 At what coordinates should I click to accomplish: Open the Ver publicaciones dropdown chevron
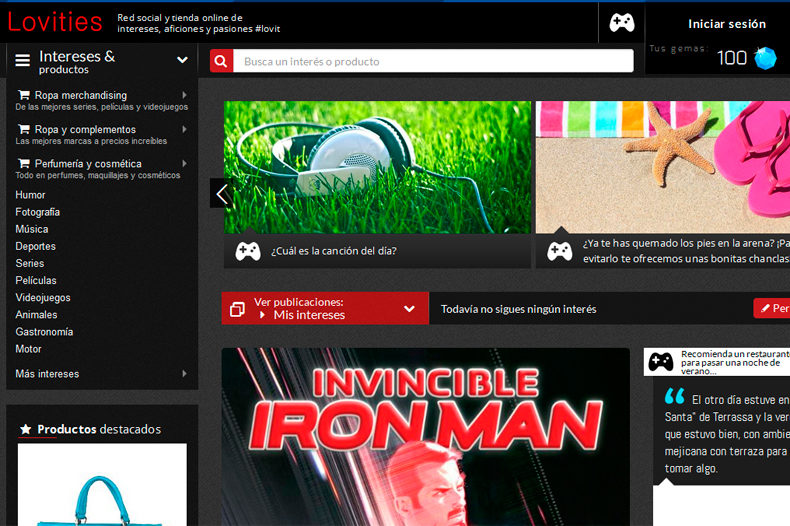pyautogui.click(x=409, y=309)
